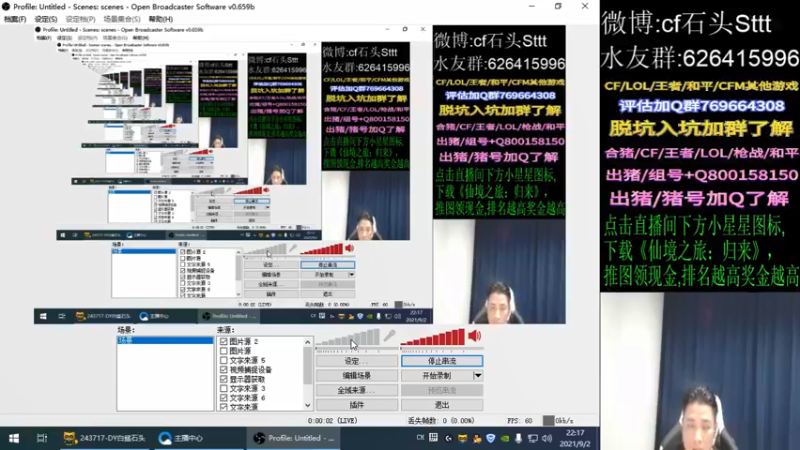Click the 丢失帧数 dropped frames status

(441, 421)
